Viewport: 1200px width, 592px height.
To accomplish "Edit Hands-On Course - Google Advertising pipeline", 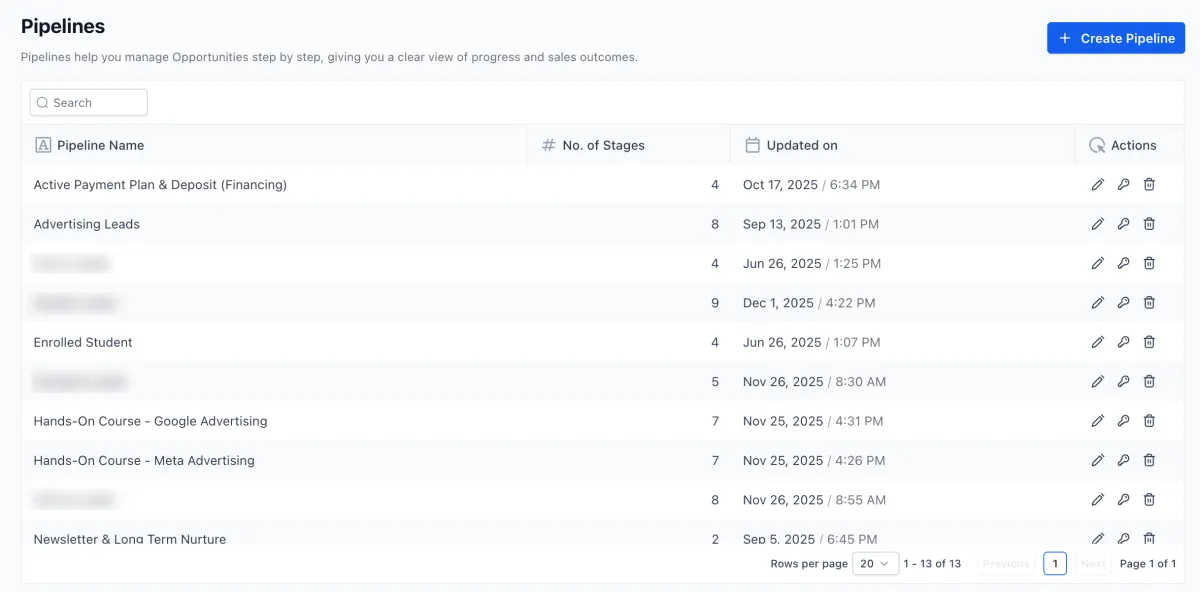I will [x=1098, y=421].
